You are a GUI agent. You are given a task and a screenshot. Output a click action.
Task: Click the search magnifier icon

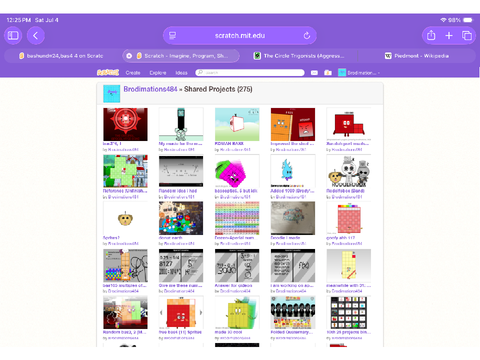pyautogui.click(x=200, y=72)
